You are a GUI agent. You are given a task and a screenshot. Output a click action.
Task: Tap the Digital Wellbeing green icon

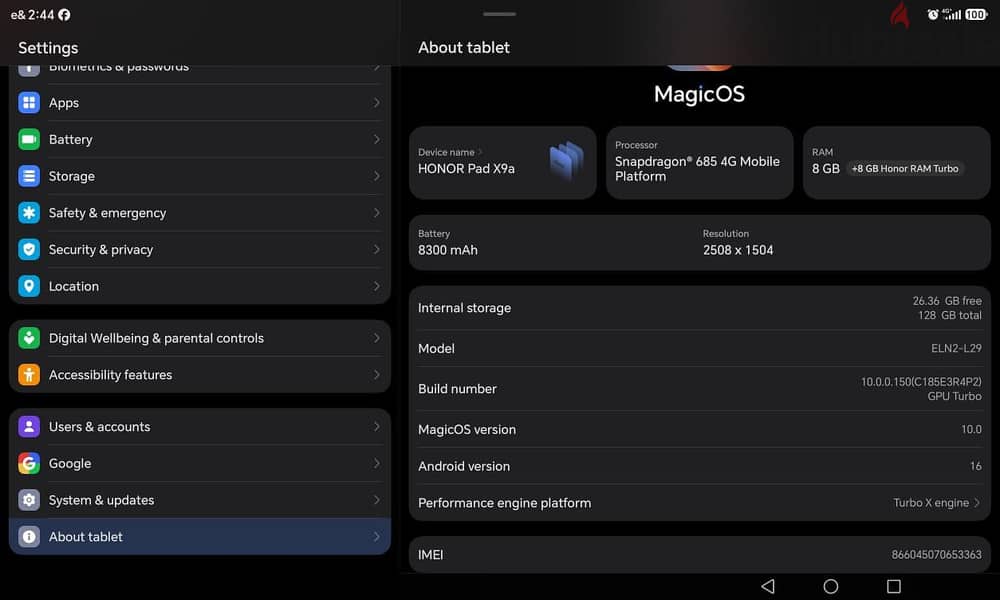coord(29,338)
